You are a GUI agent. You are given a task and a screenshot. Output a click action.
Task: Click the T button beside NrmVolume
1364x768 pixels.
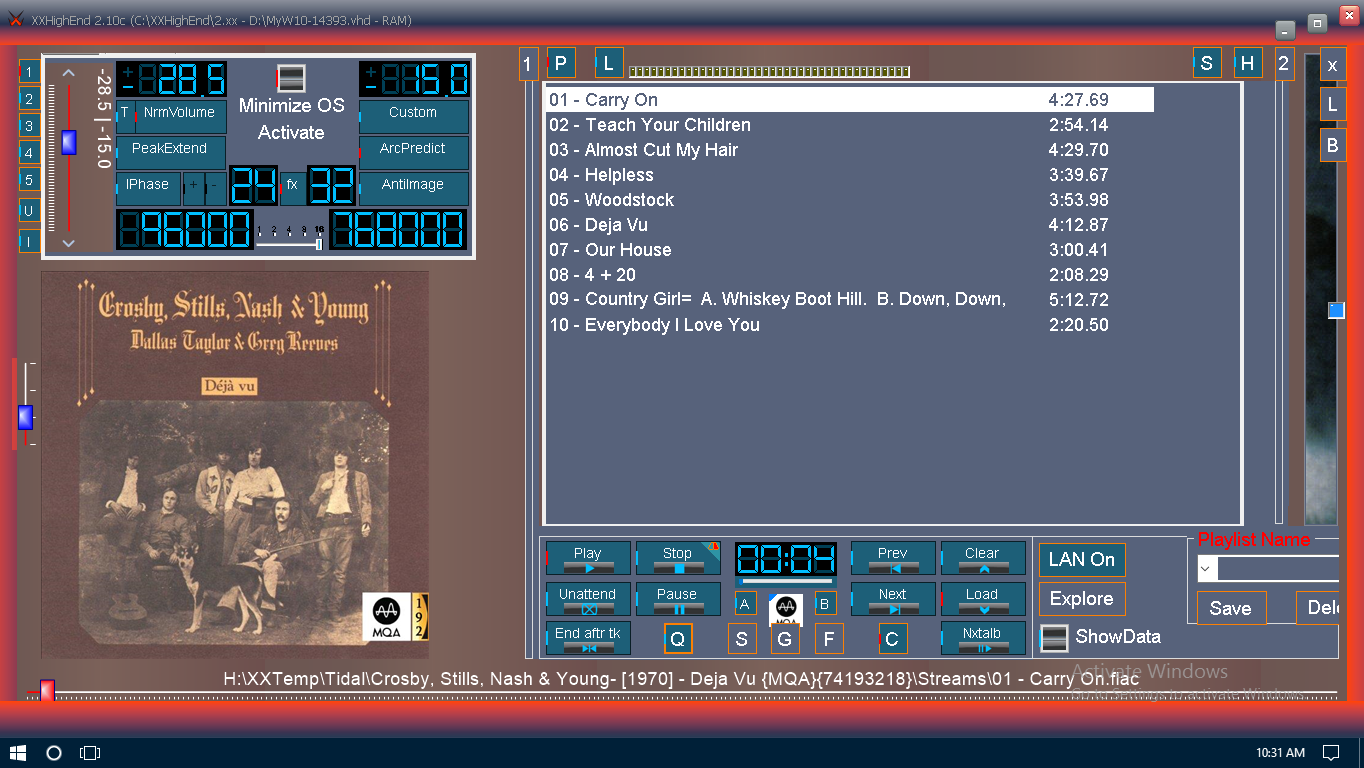point(125,116)
